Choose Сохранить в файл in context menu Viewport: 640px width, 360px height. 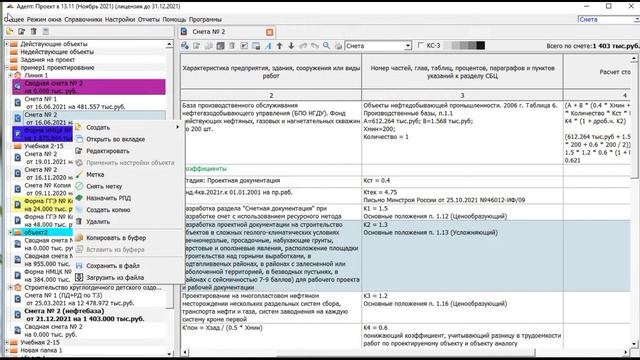click(128, 266)
